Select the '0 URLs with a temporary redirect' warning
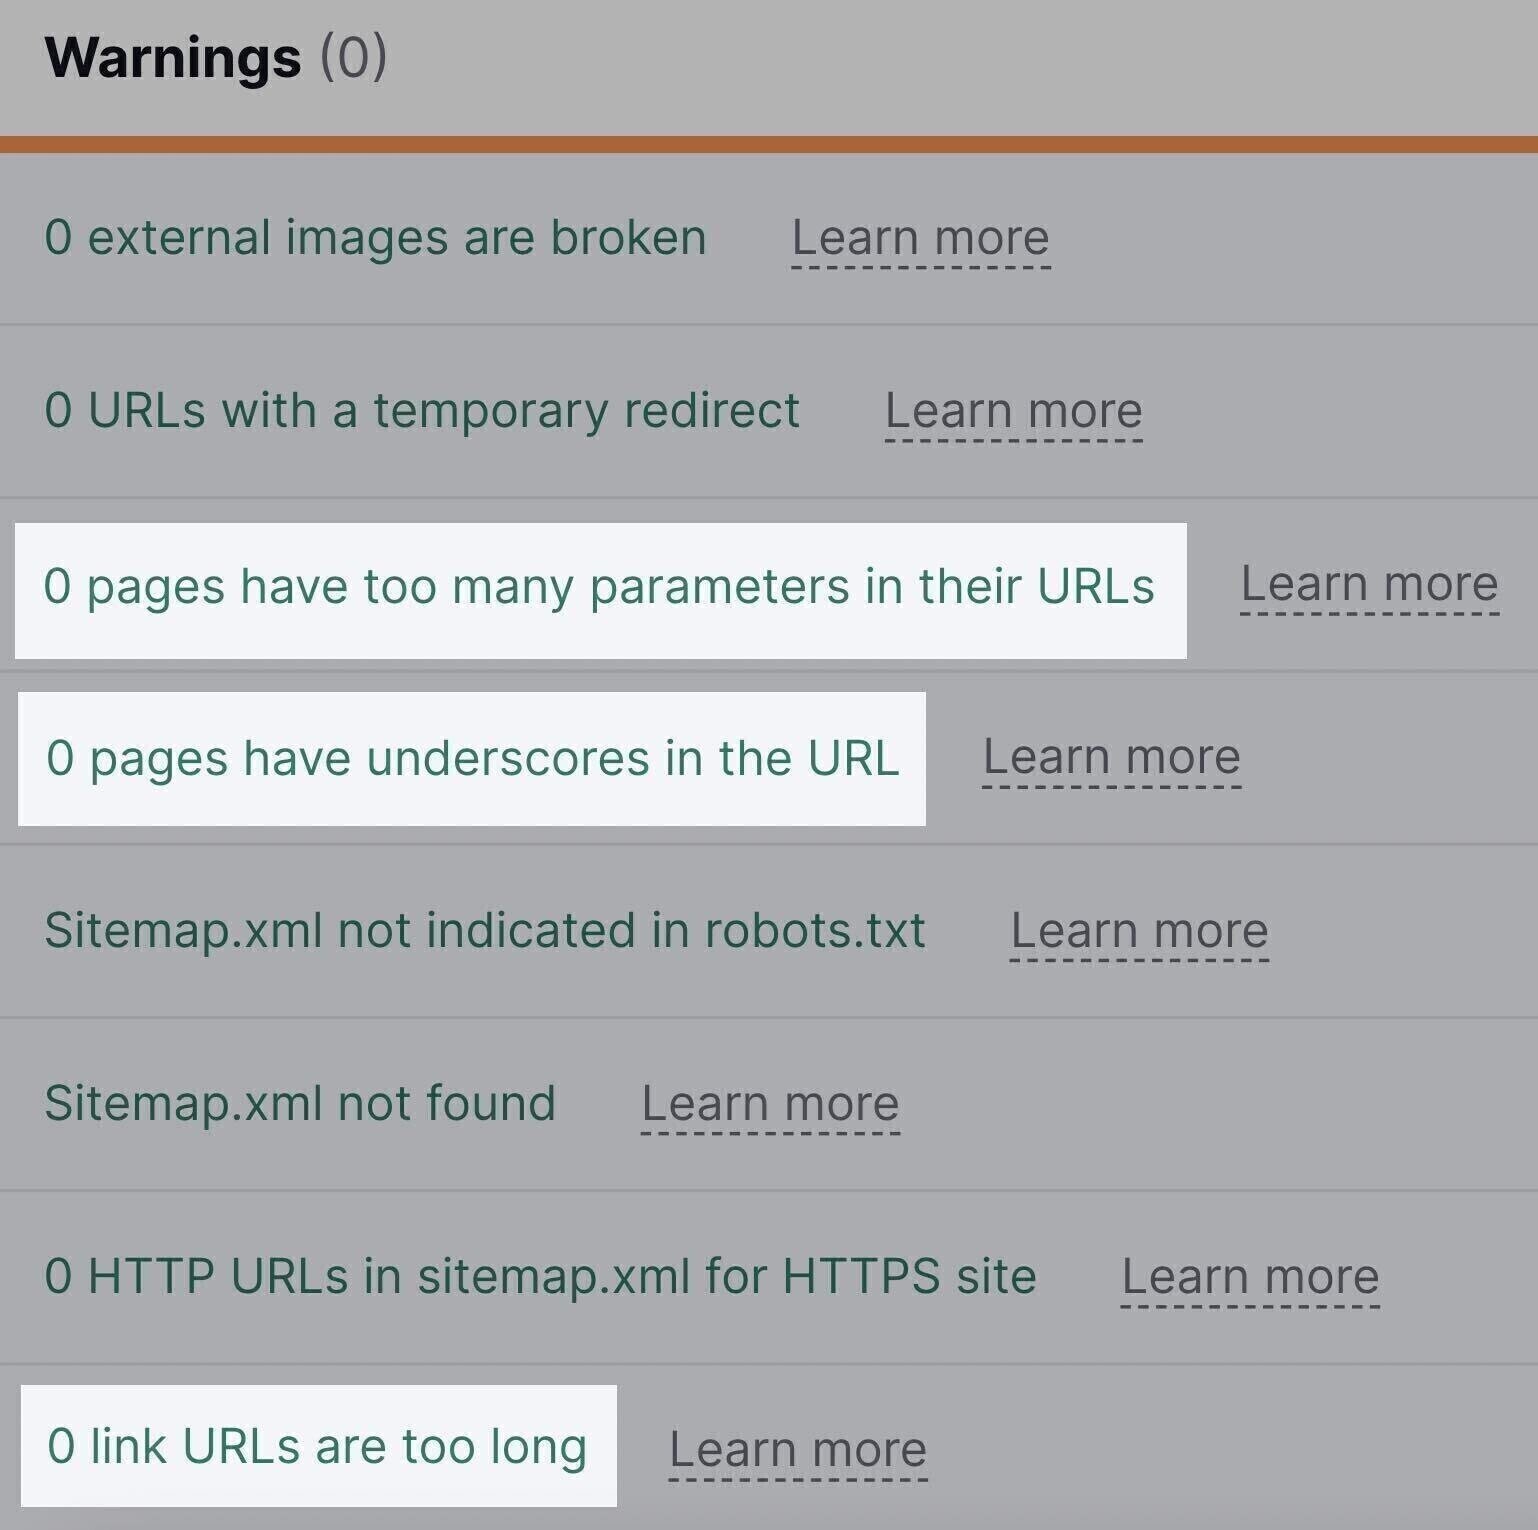 click(x=421, y=411)
